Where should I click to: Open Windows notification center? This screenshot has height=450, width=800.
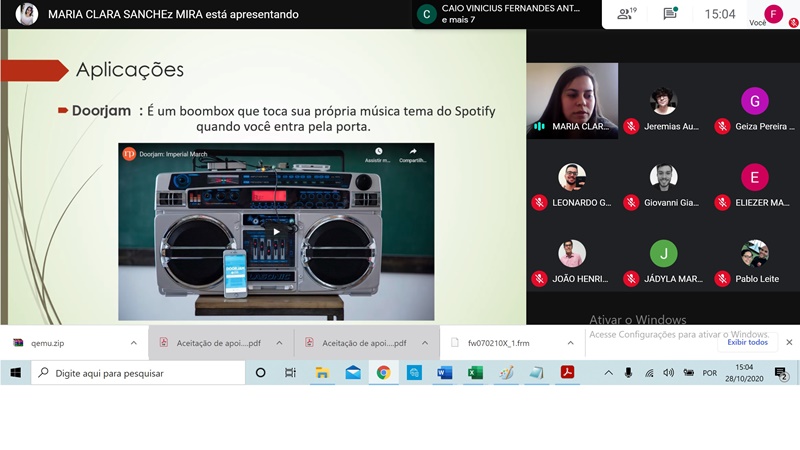tap(781, 374)
